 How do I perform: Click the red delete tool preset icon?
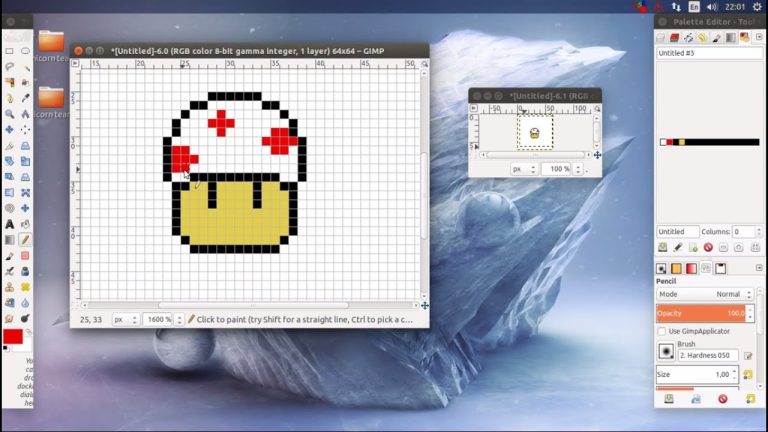[722, 399]
